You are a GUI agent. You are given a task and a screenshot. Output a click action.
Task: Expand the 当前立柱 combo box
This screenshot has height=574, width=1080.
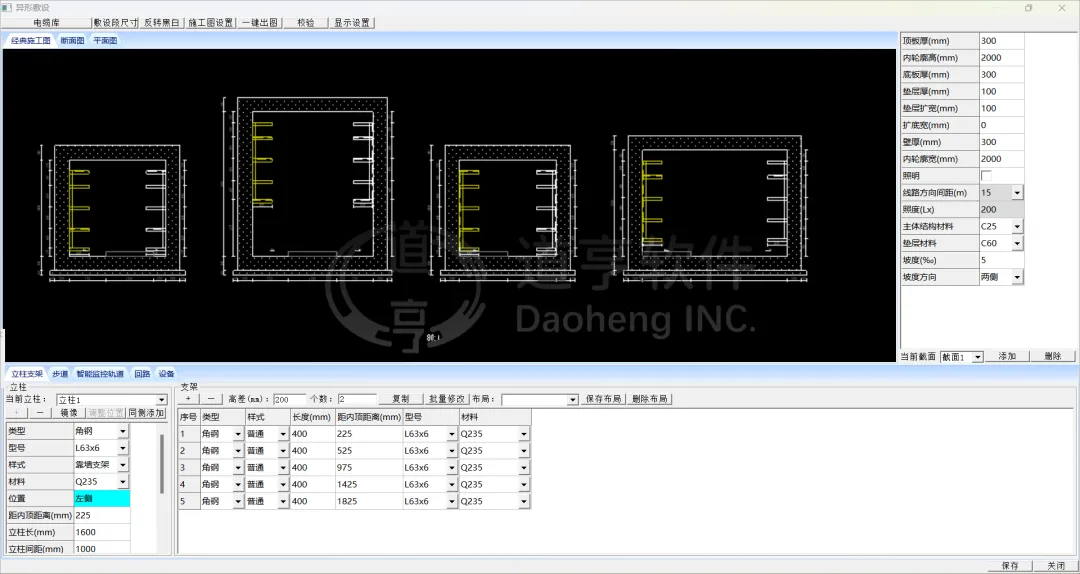point(162,400)
